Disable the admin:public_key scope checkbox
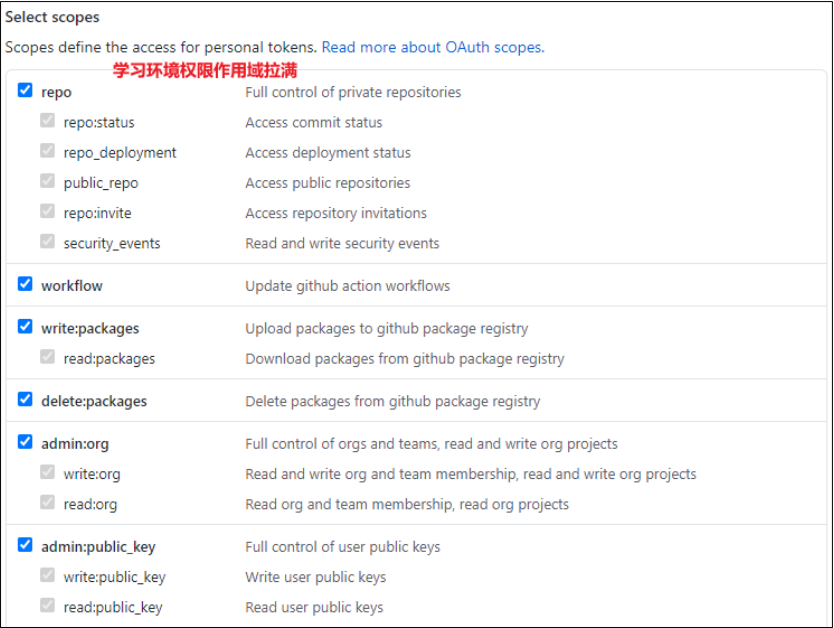 [x=25, y=546]
